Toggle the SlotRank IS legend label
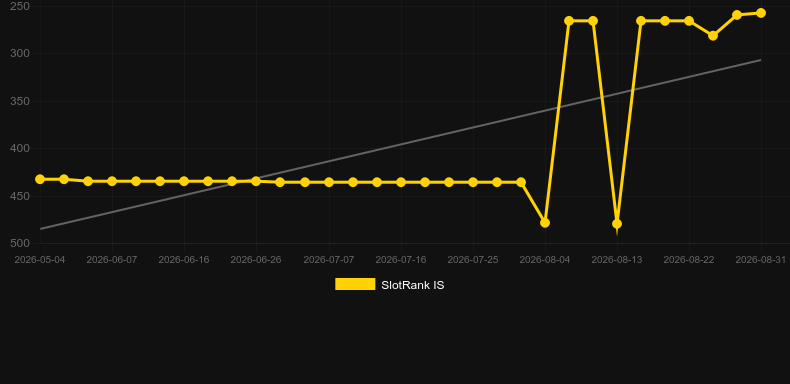Screen dimensions: 790x384 [413, 285]
